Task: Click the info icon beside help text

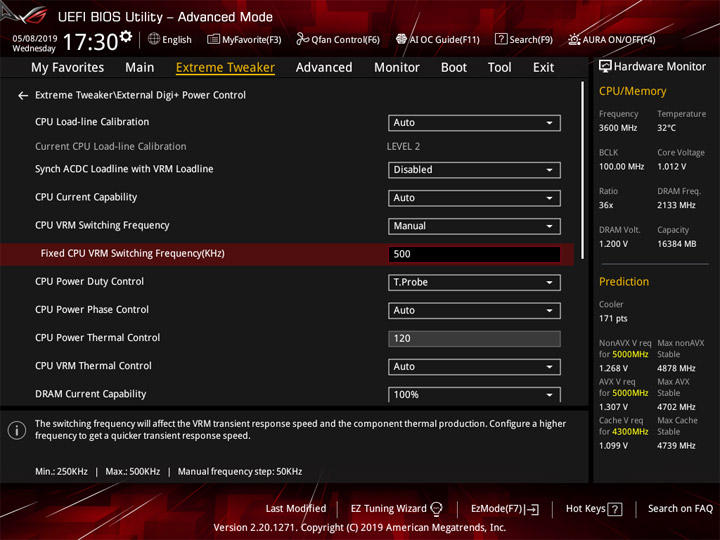Action: pyautogui.click(x=17, y=430)
